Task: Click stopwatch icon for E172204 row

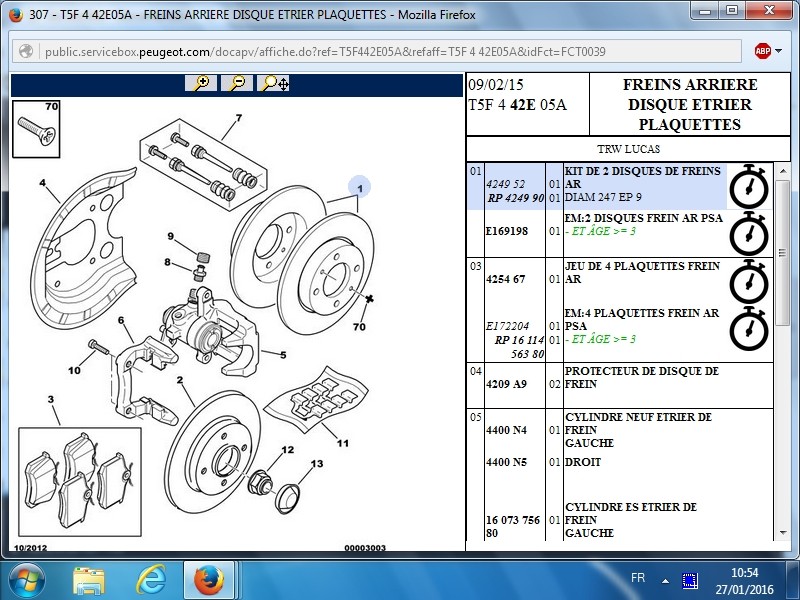Action: click(748, 329)
